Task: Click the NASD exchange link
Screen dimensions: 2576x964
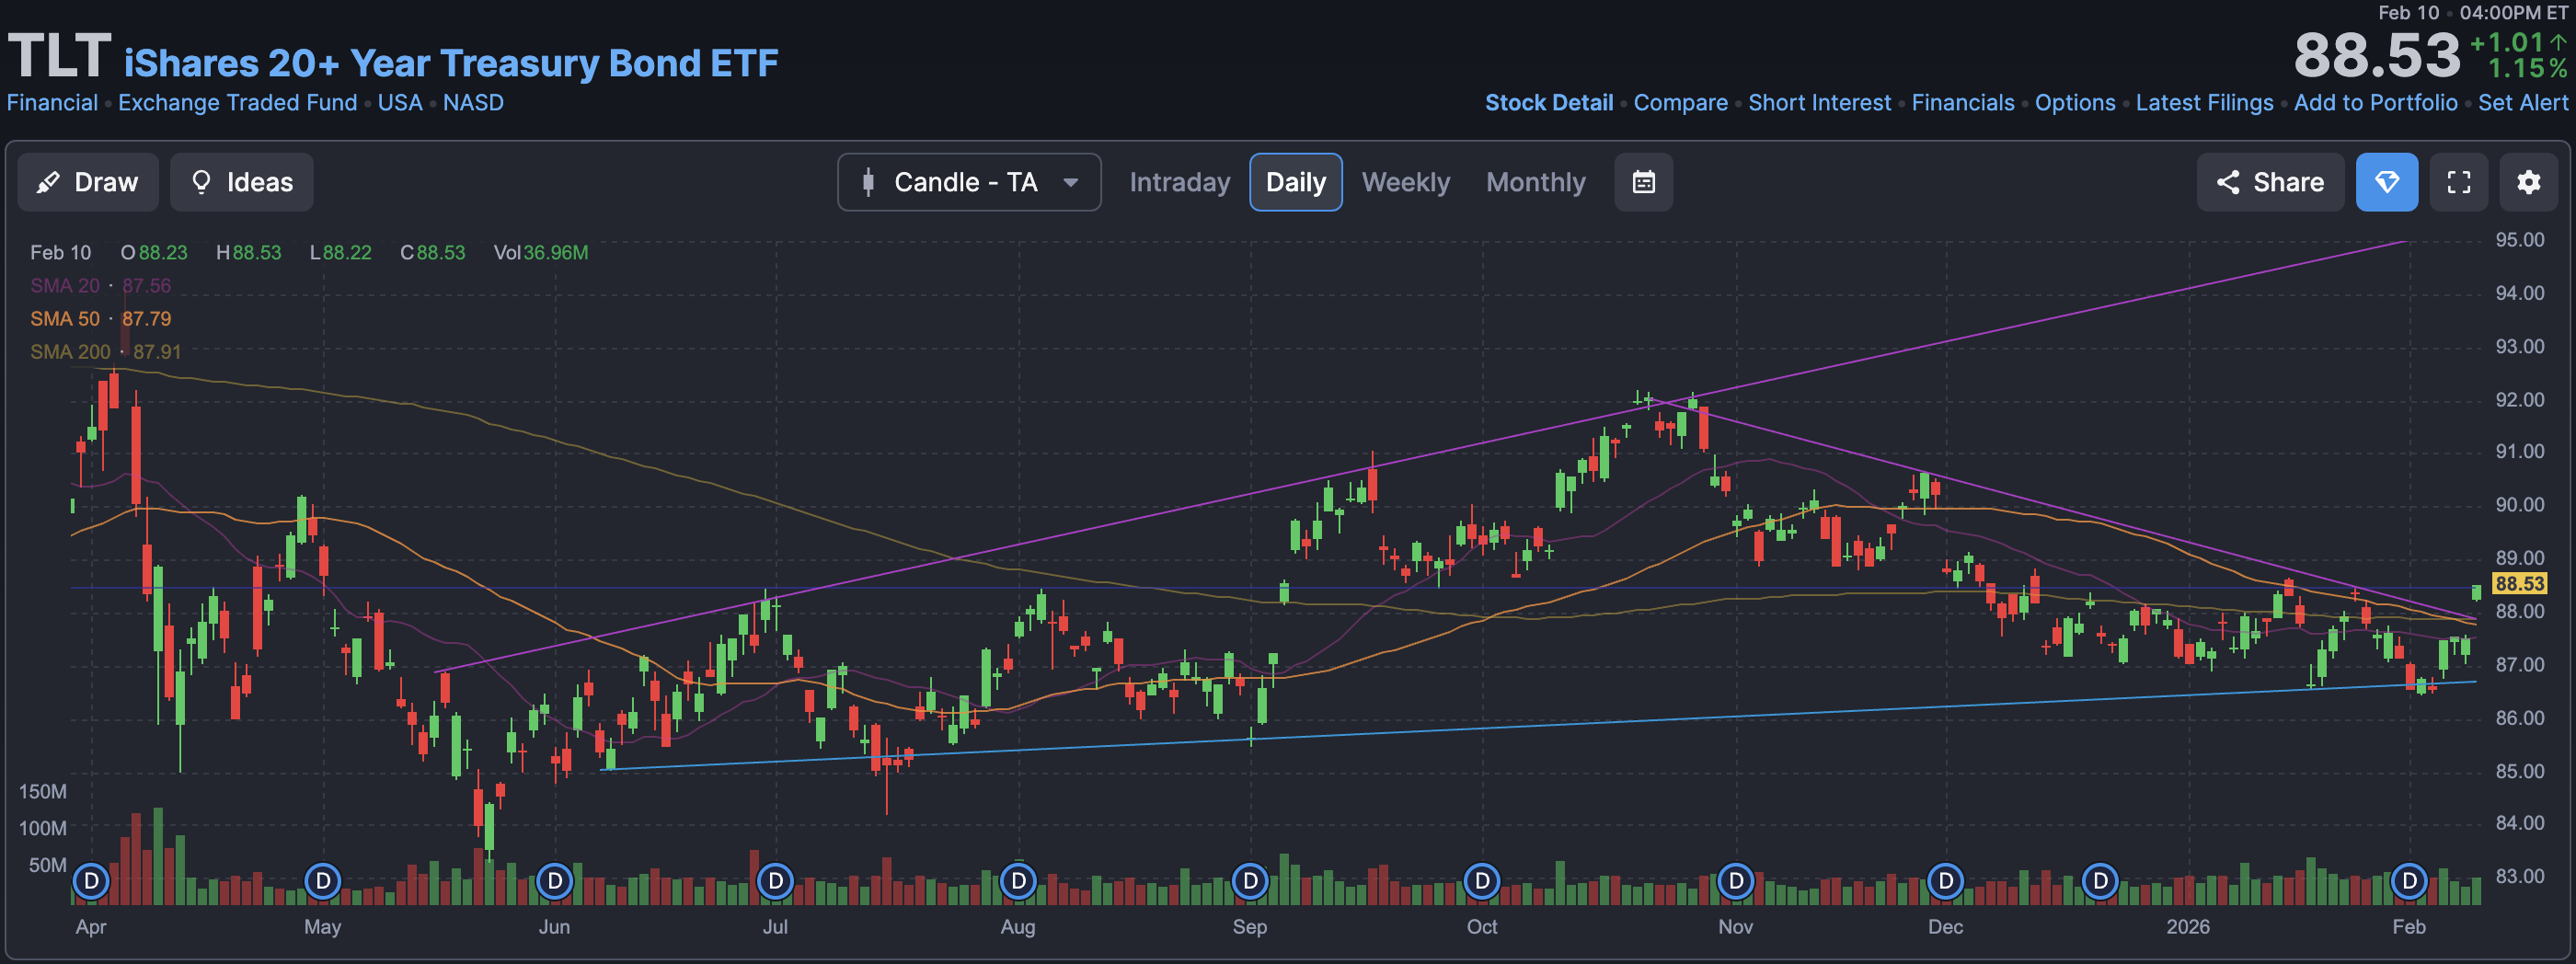Action: click(473, 103)
